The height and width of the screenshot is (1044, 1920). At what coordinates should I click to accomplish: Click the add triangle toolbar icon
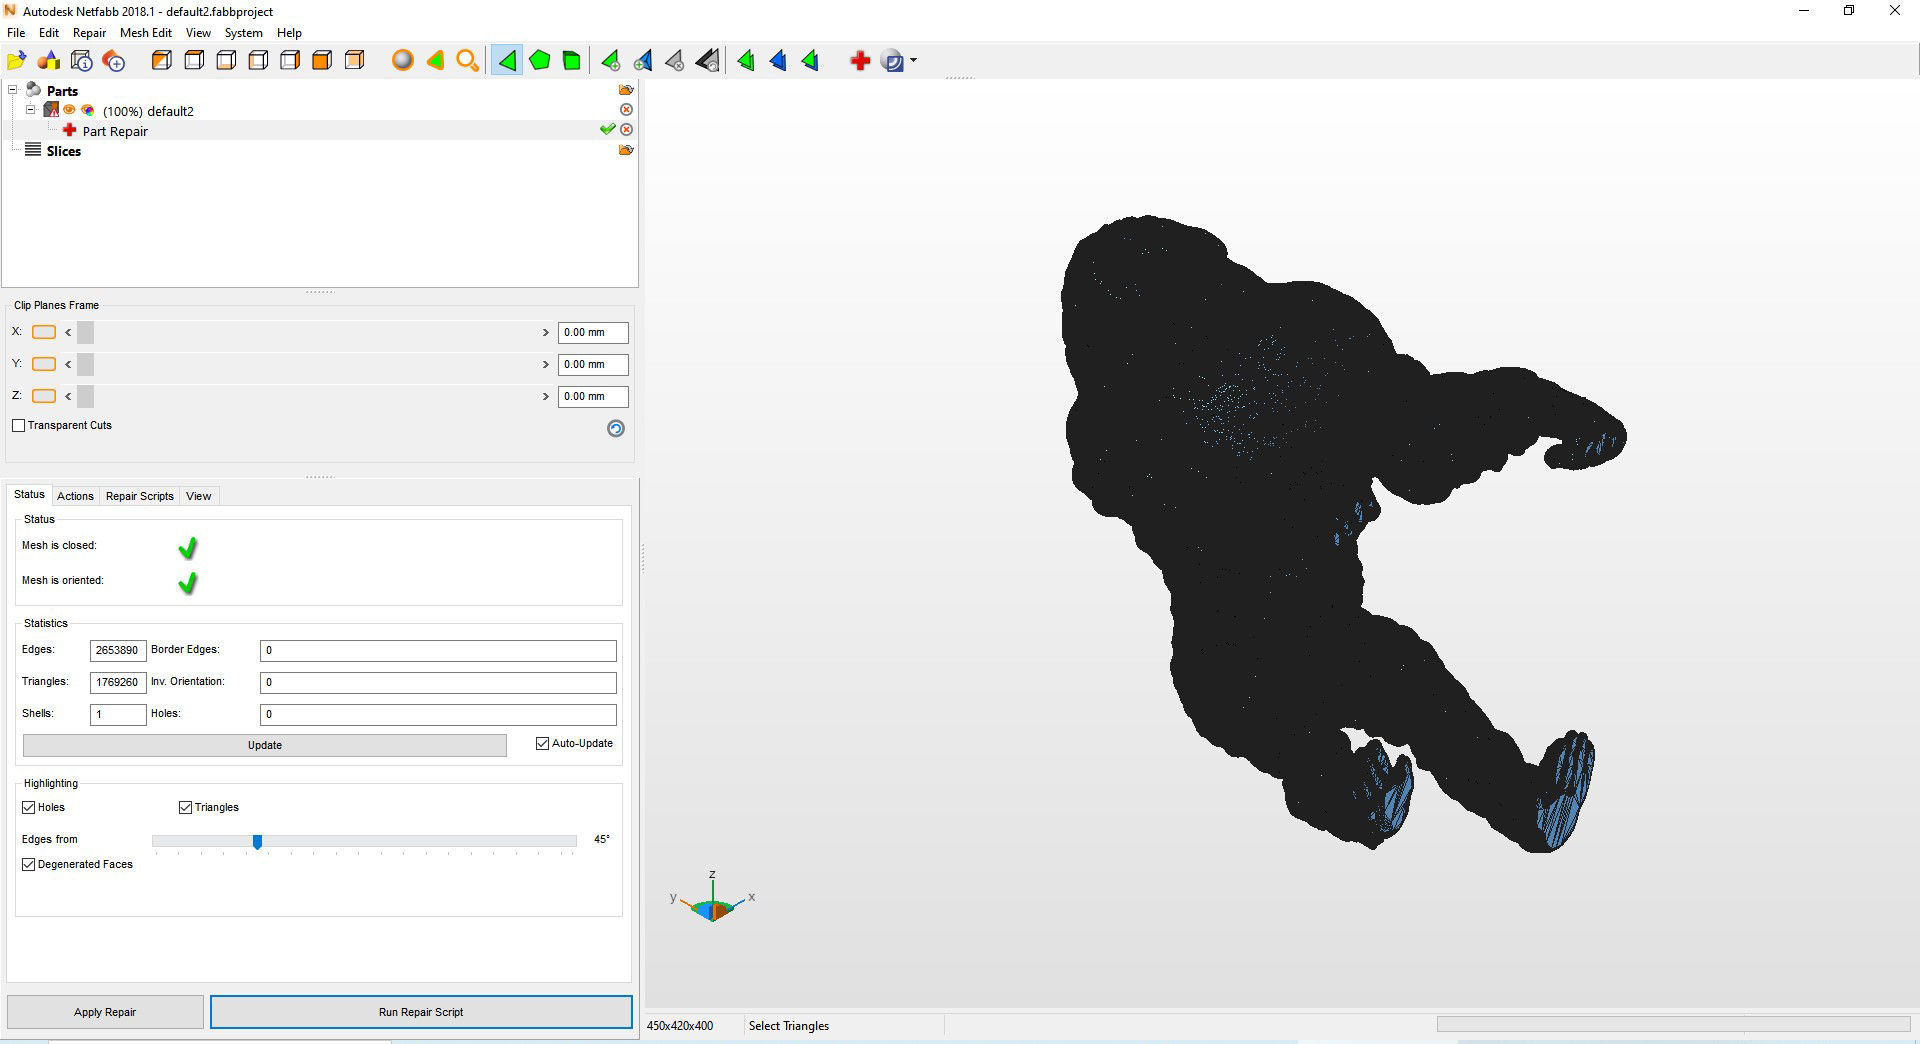[610, 61]
